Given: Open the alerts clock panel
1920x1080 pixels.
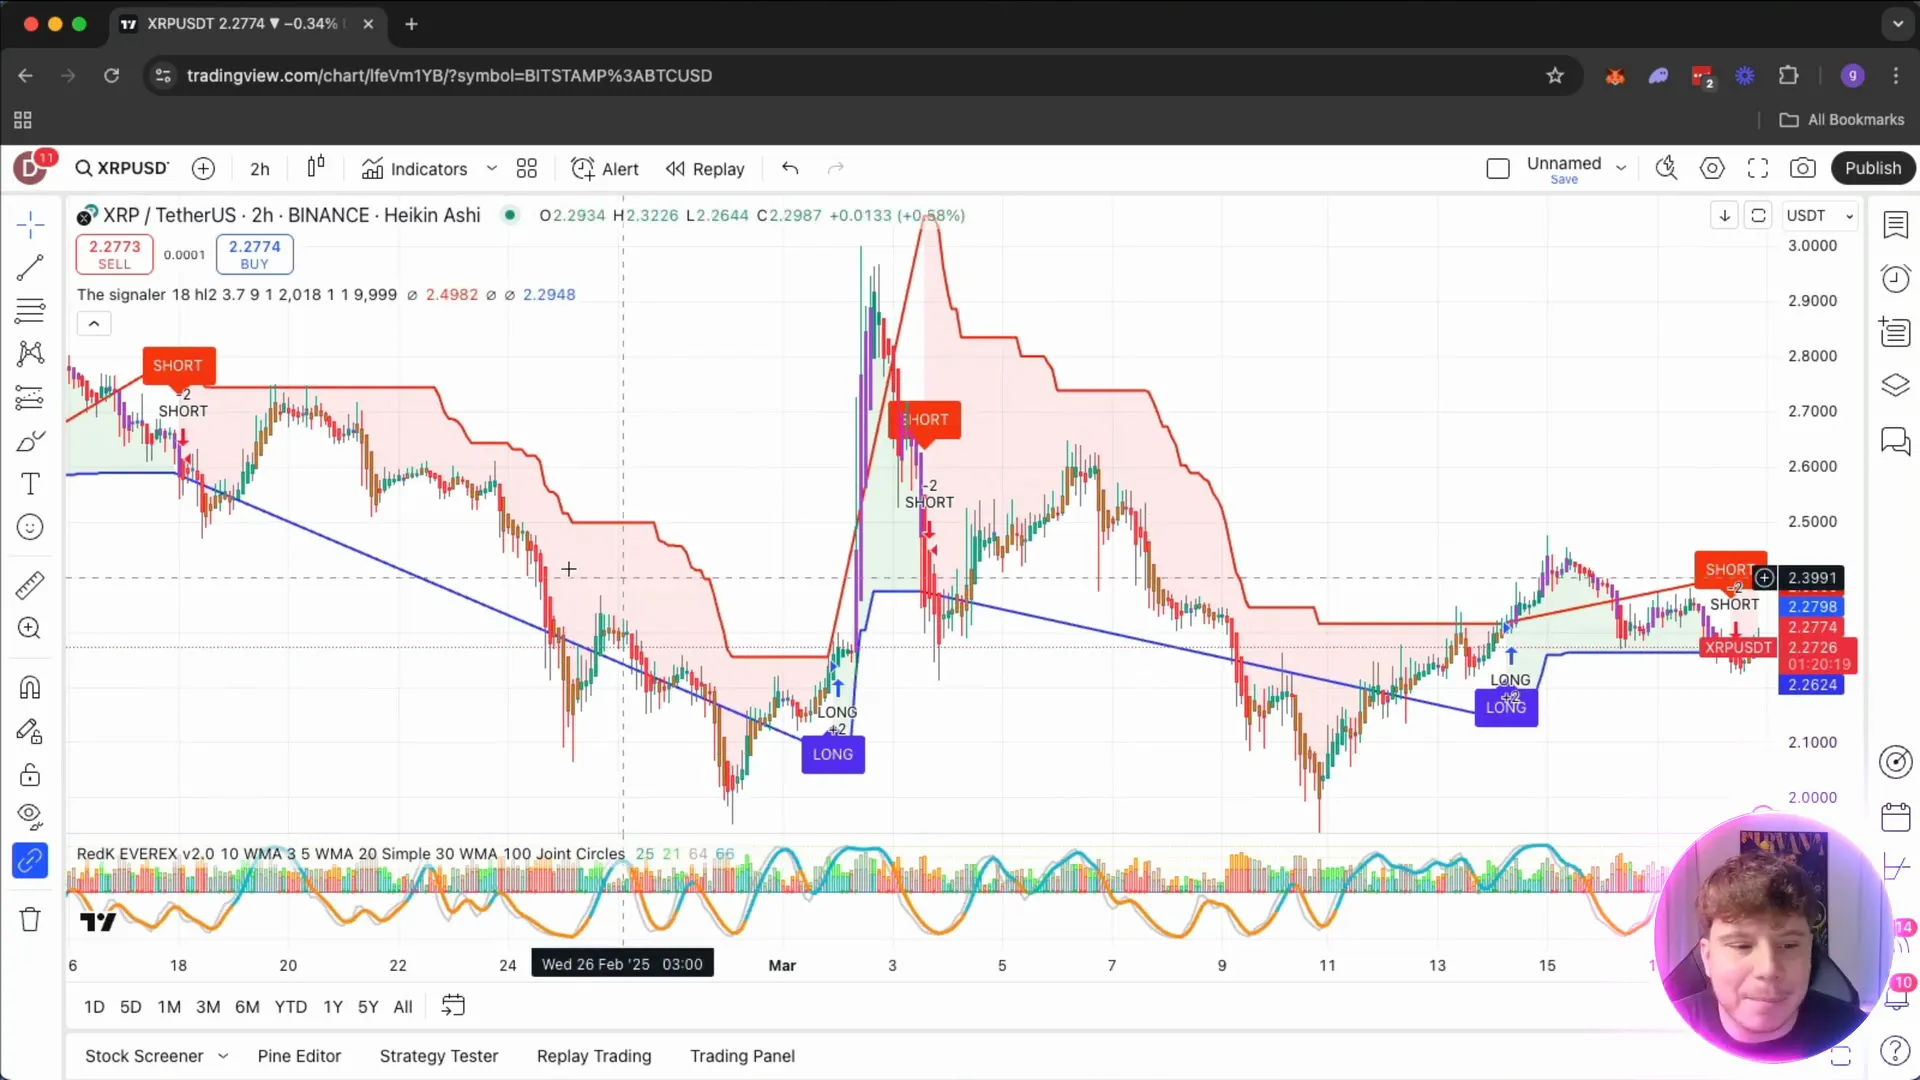Looking at the screenshot, I should pos(1895,278).
